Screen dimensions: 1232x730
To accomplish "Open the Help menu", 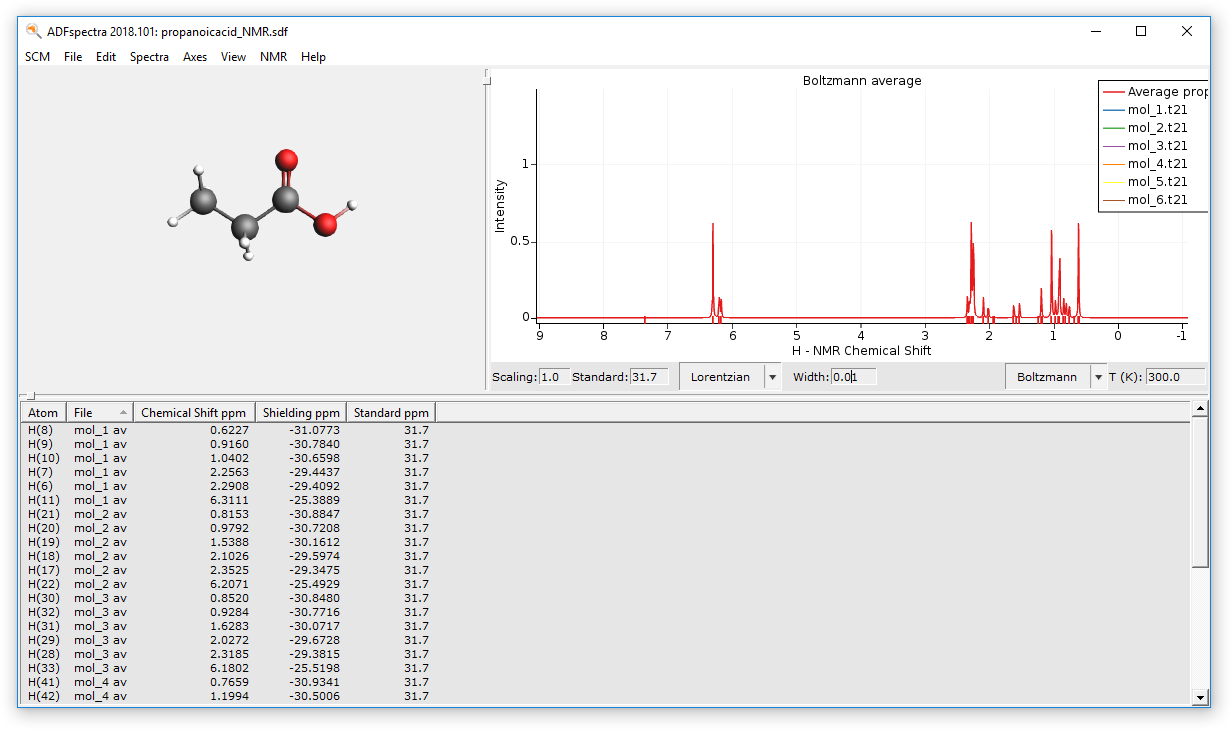I will click(313, 57).
